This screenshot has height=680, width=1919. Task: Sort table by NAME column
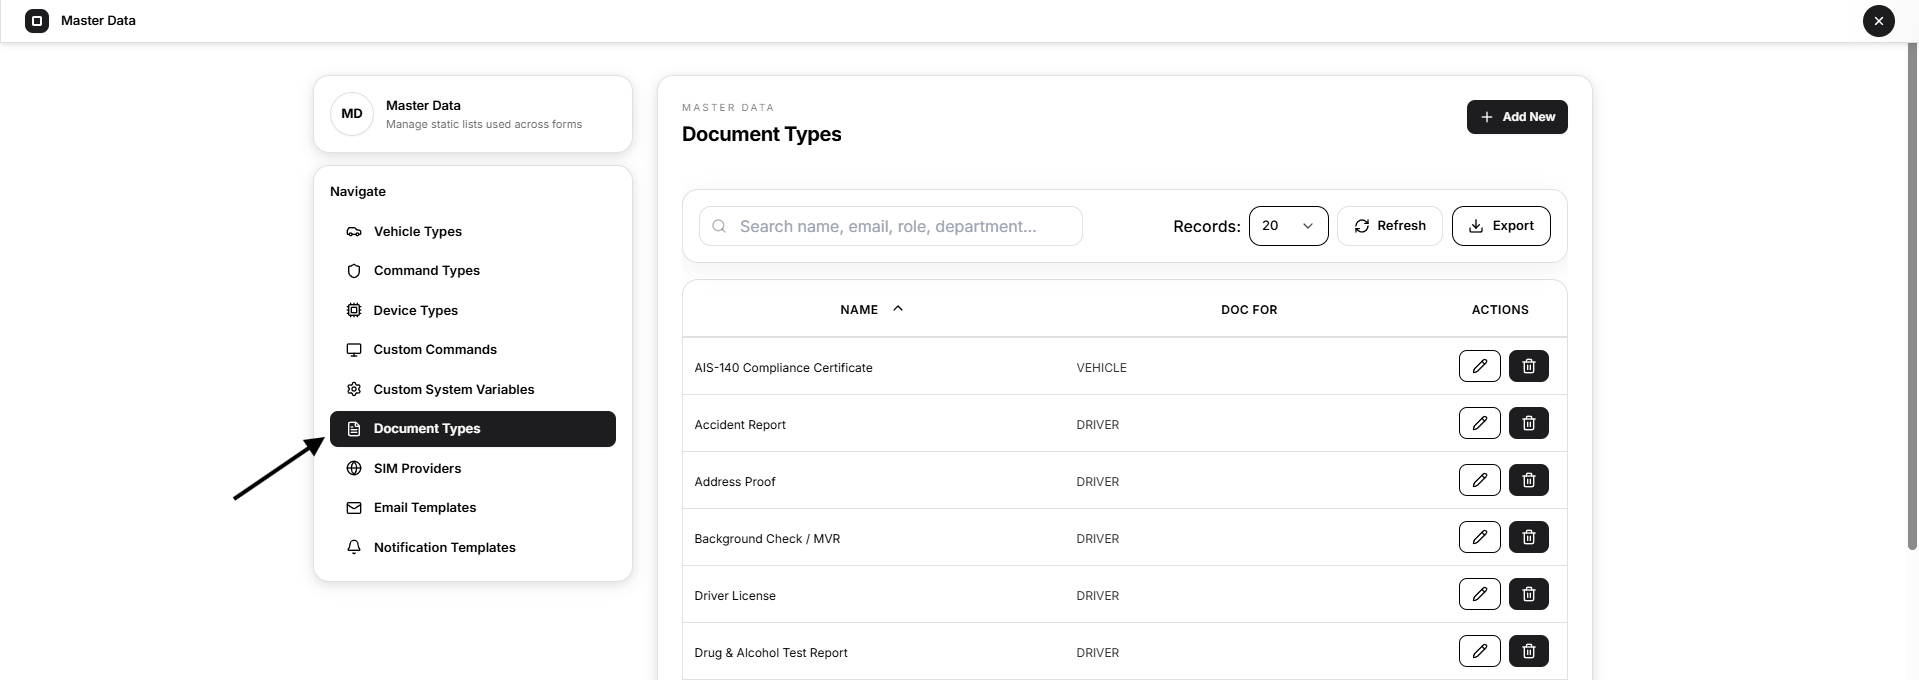coord(871,310)
